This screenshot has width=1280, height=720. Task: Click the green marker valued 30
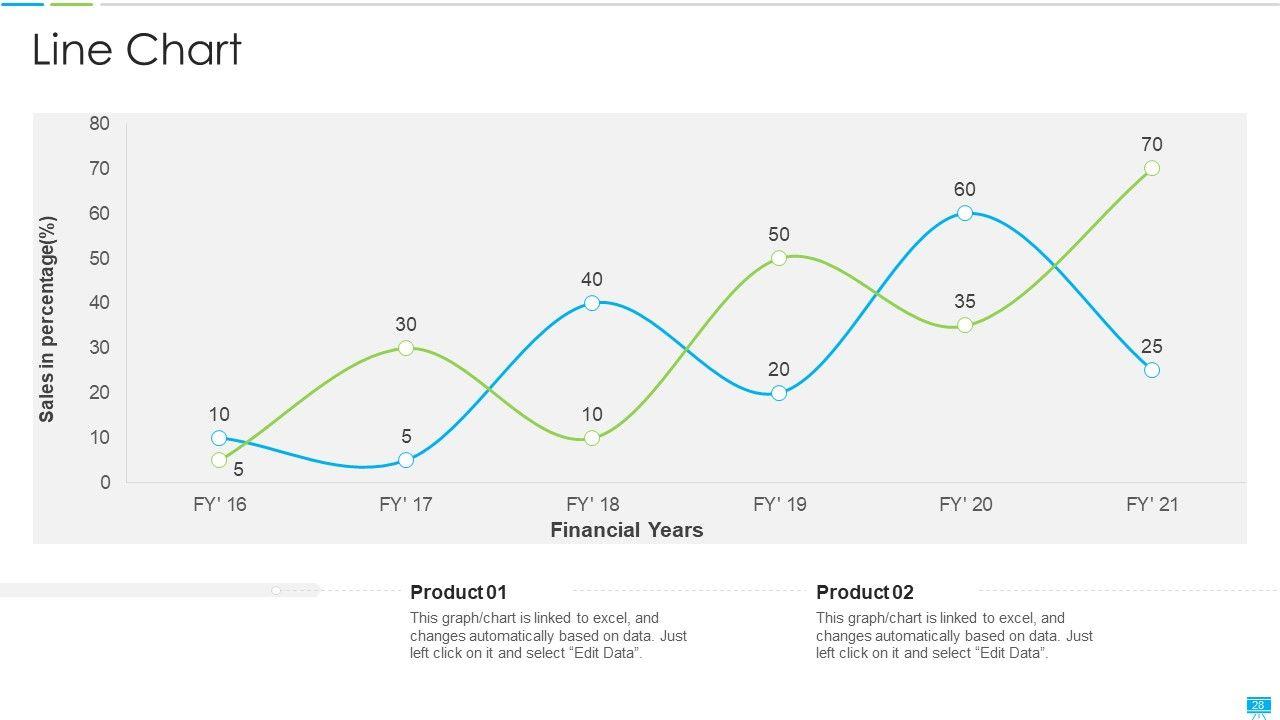(x=406, y=348)
